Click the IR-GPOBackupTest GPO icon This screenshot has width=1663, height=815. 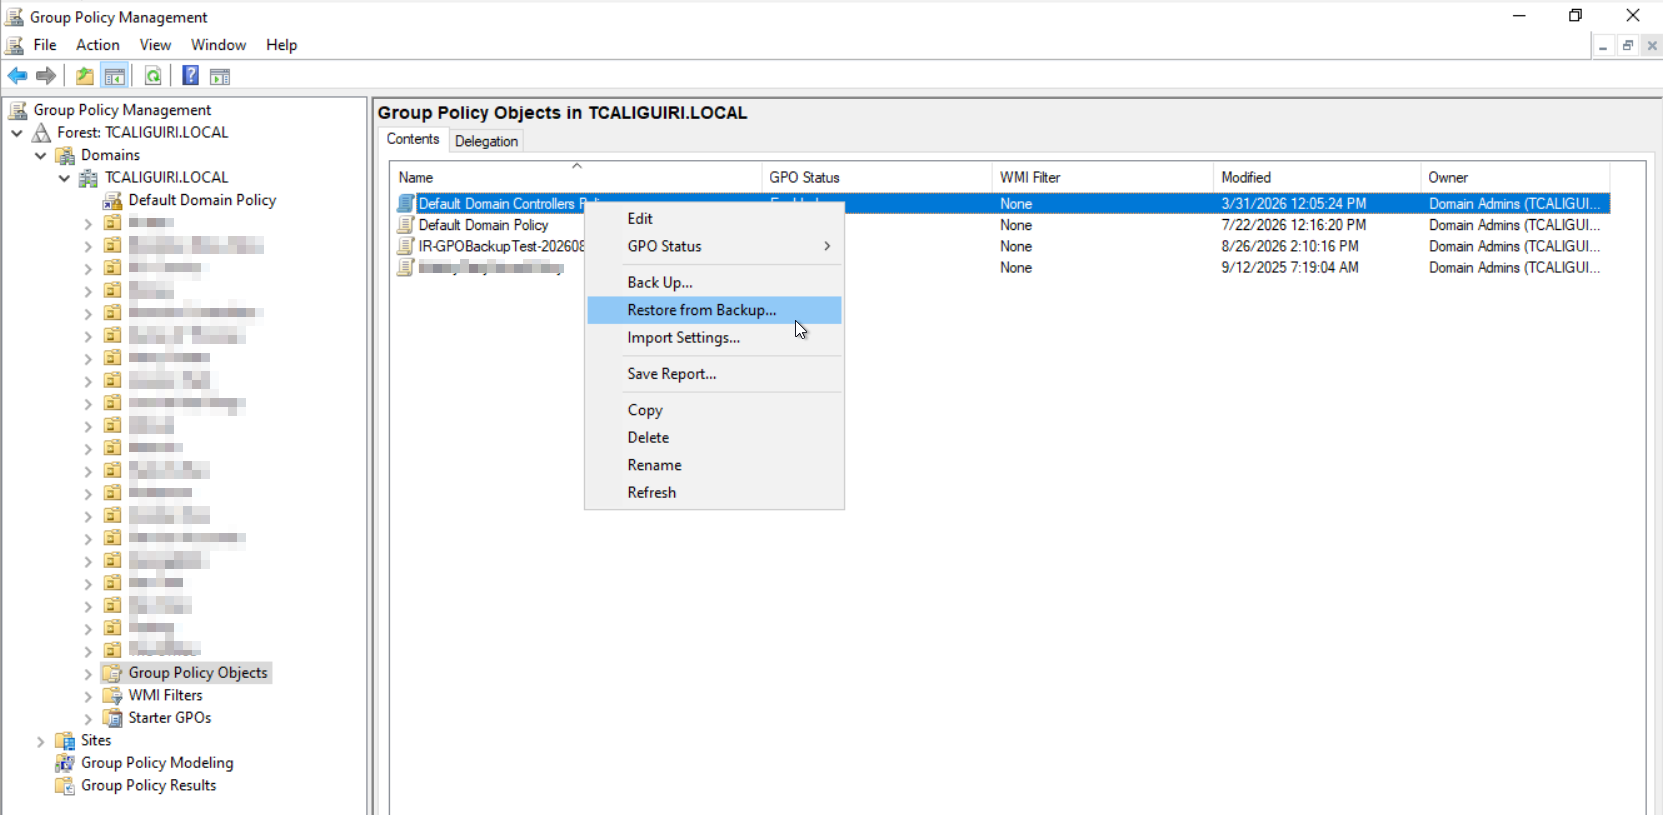pyautogui.click(x=406, y=246)
